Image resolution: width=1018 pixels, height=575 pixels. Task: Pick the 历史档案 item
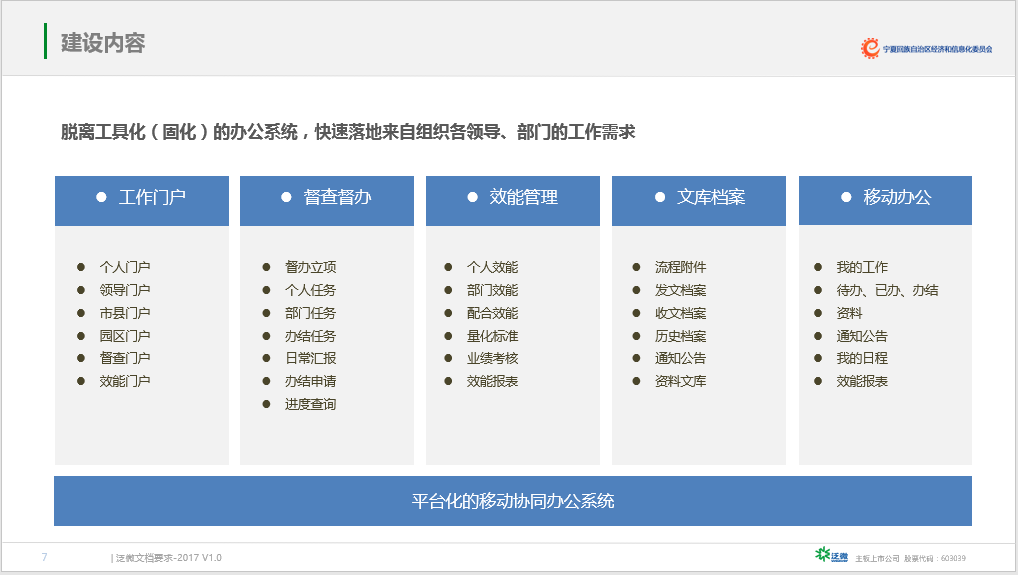pyautogui.click(x=680, y=336)
